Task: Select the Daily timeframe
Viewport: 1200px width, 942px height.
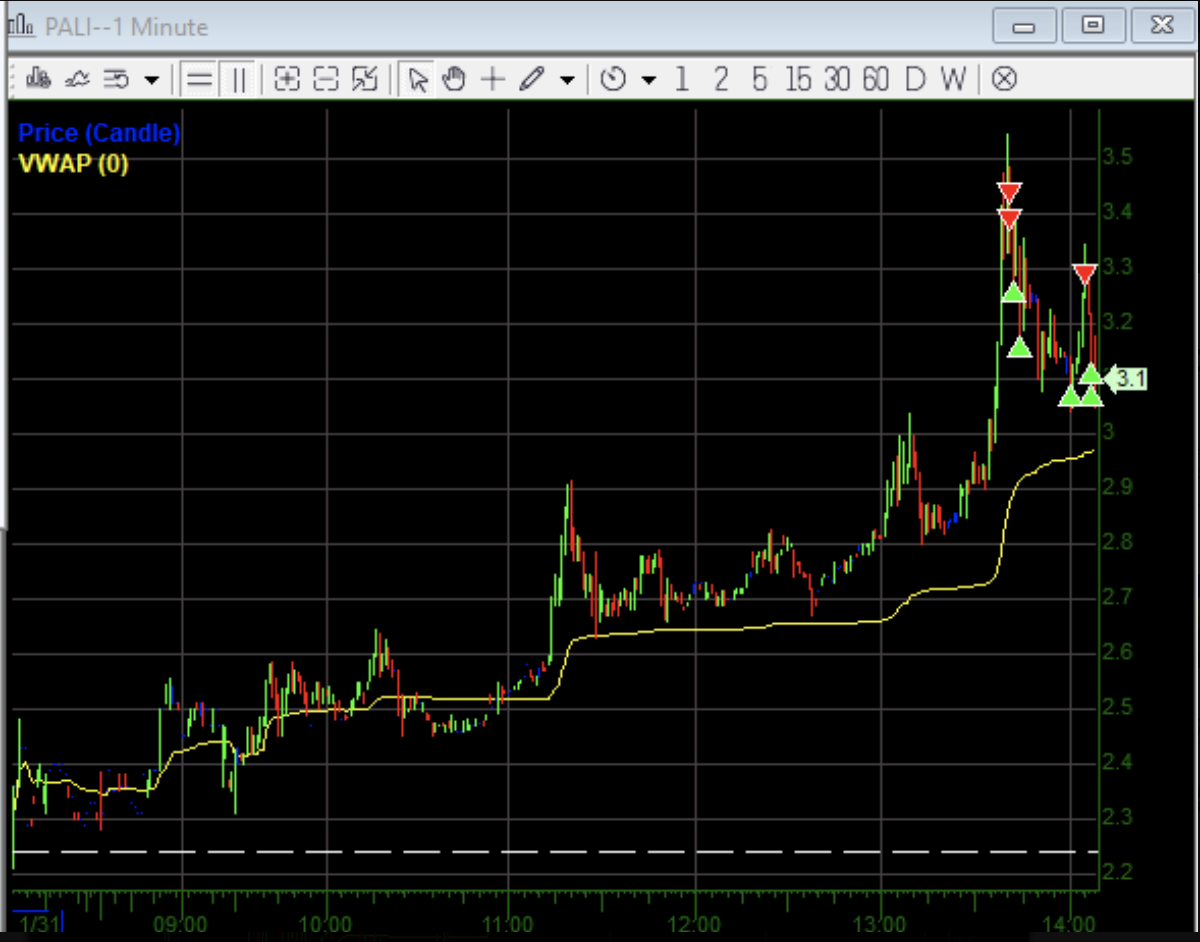Action: pyautogui.click(x=915, y=79)
